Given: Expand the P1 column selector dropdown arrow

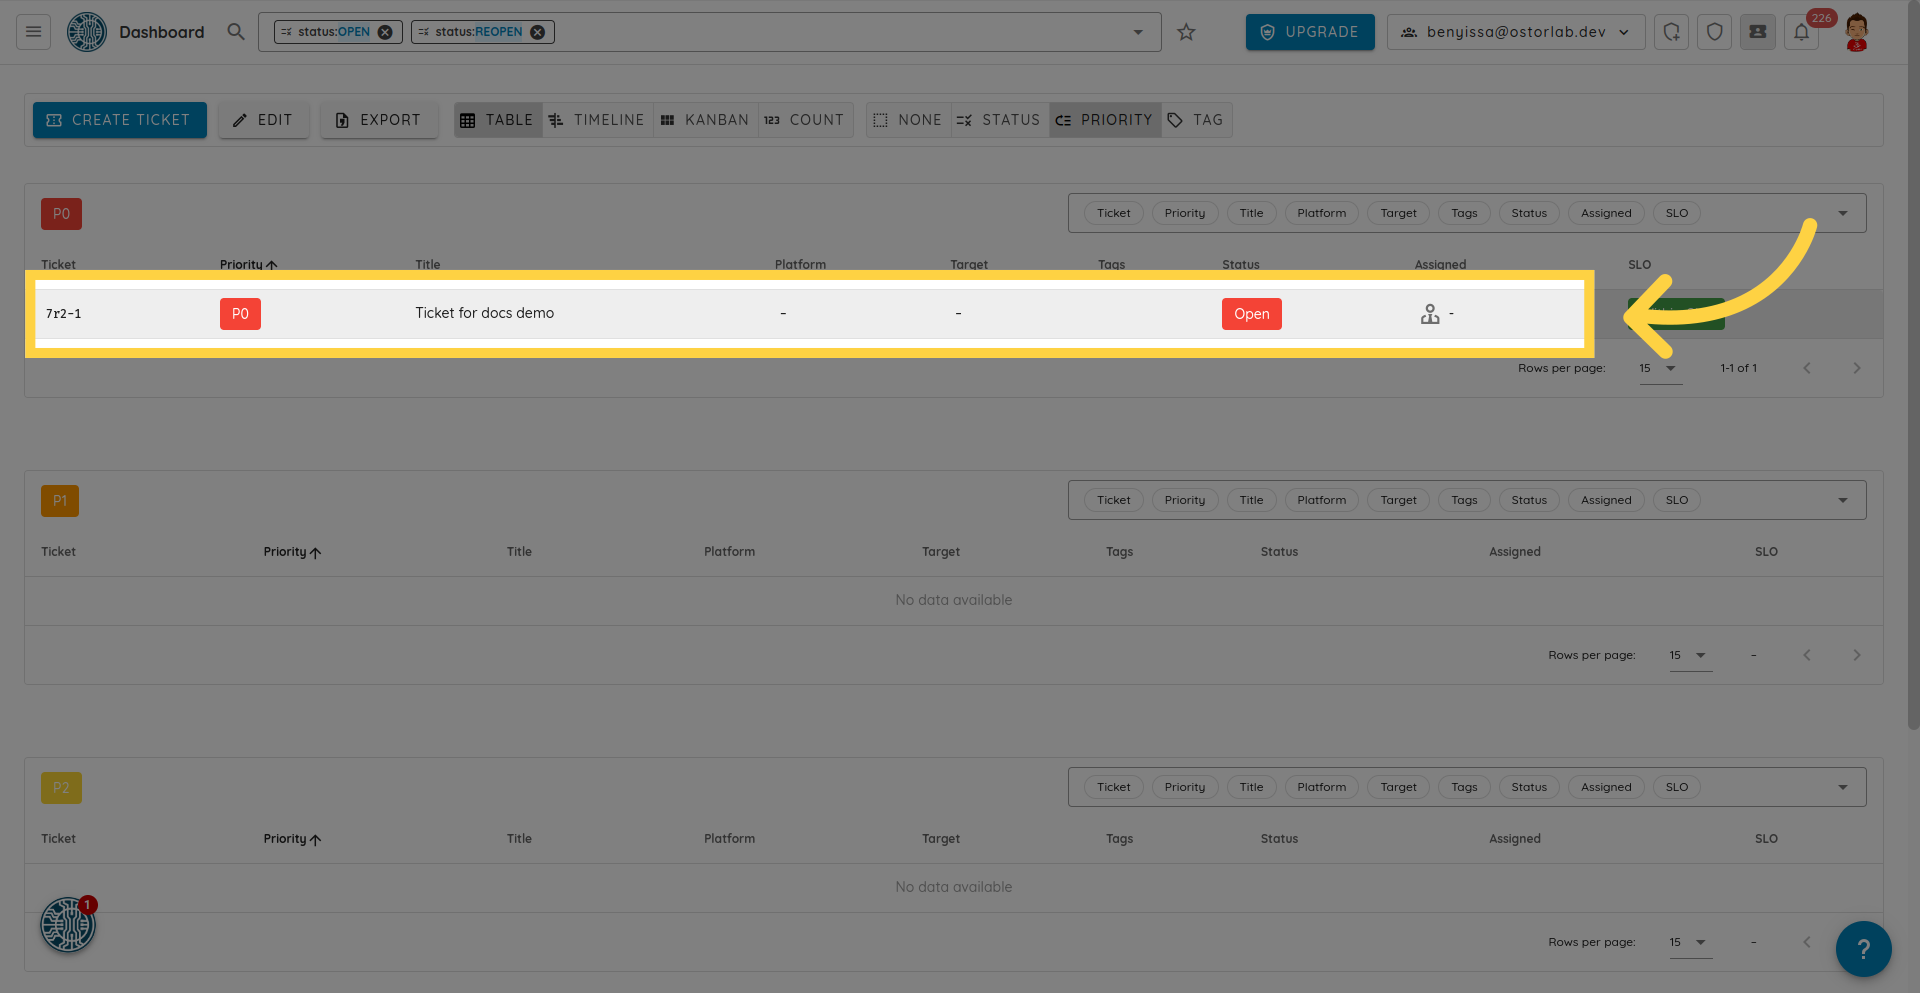Looking at the screenshot, I should pyautogui.click(x=1842, y=500).
